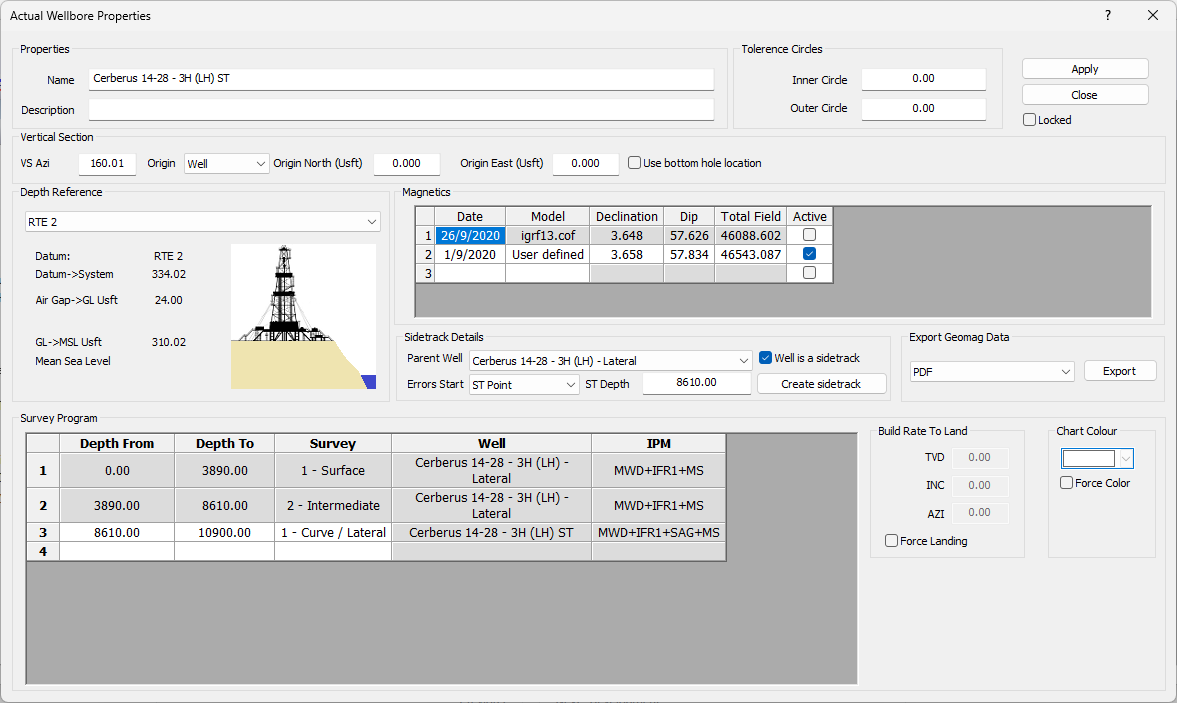Image resolution: width=1177 pixels, height=703 pixels.
Task: Enable the Force Landing checkbox
Action: (x=892, y=541)
